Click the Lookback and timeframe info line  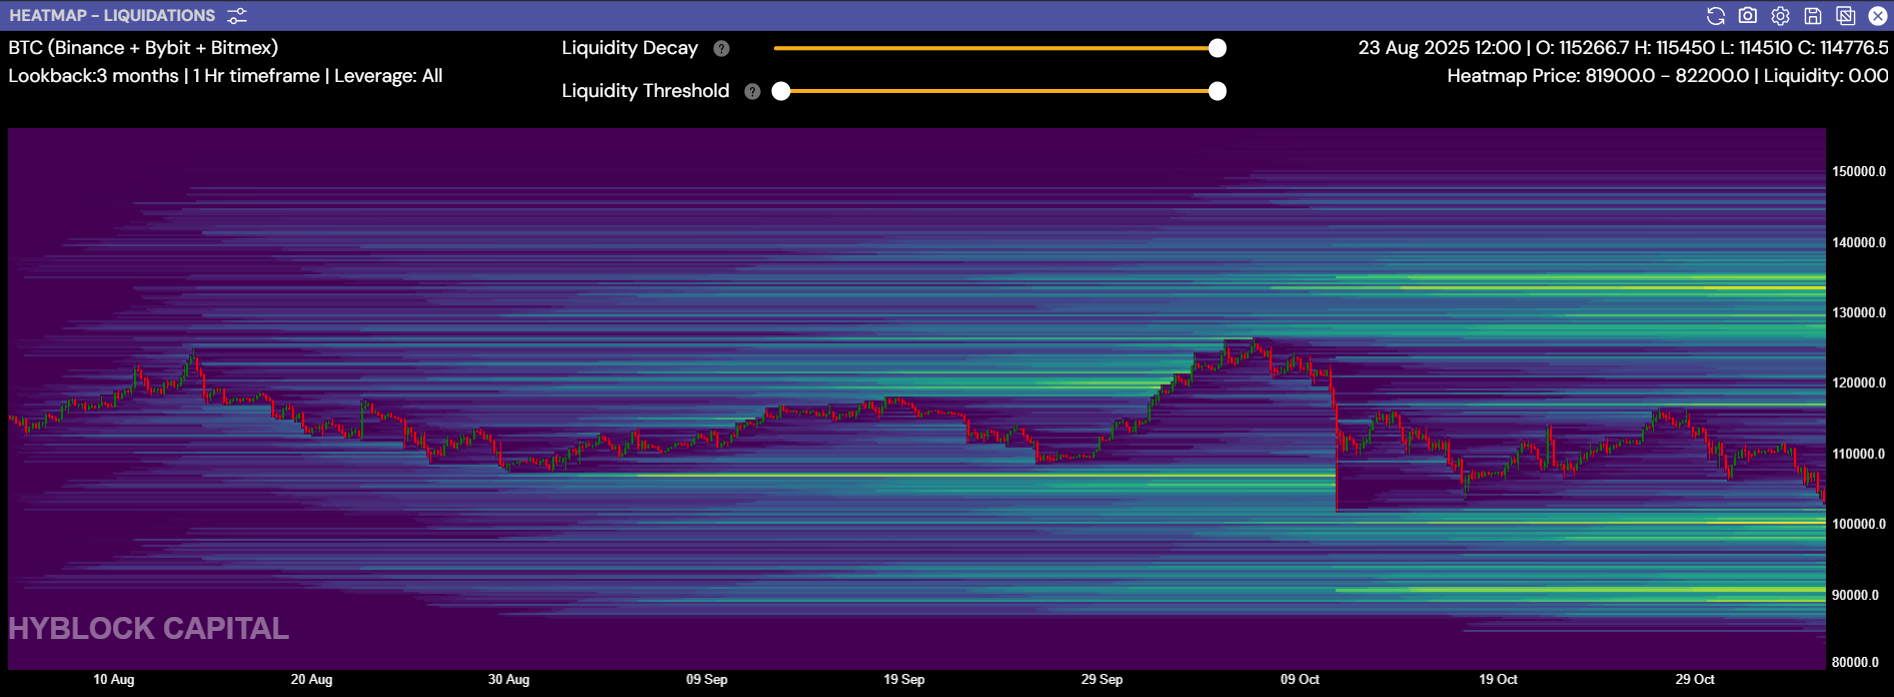225,76
